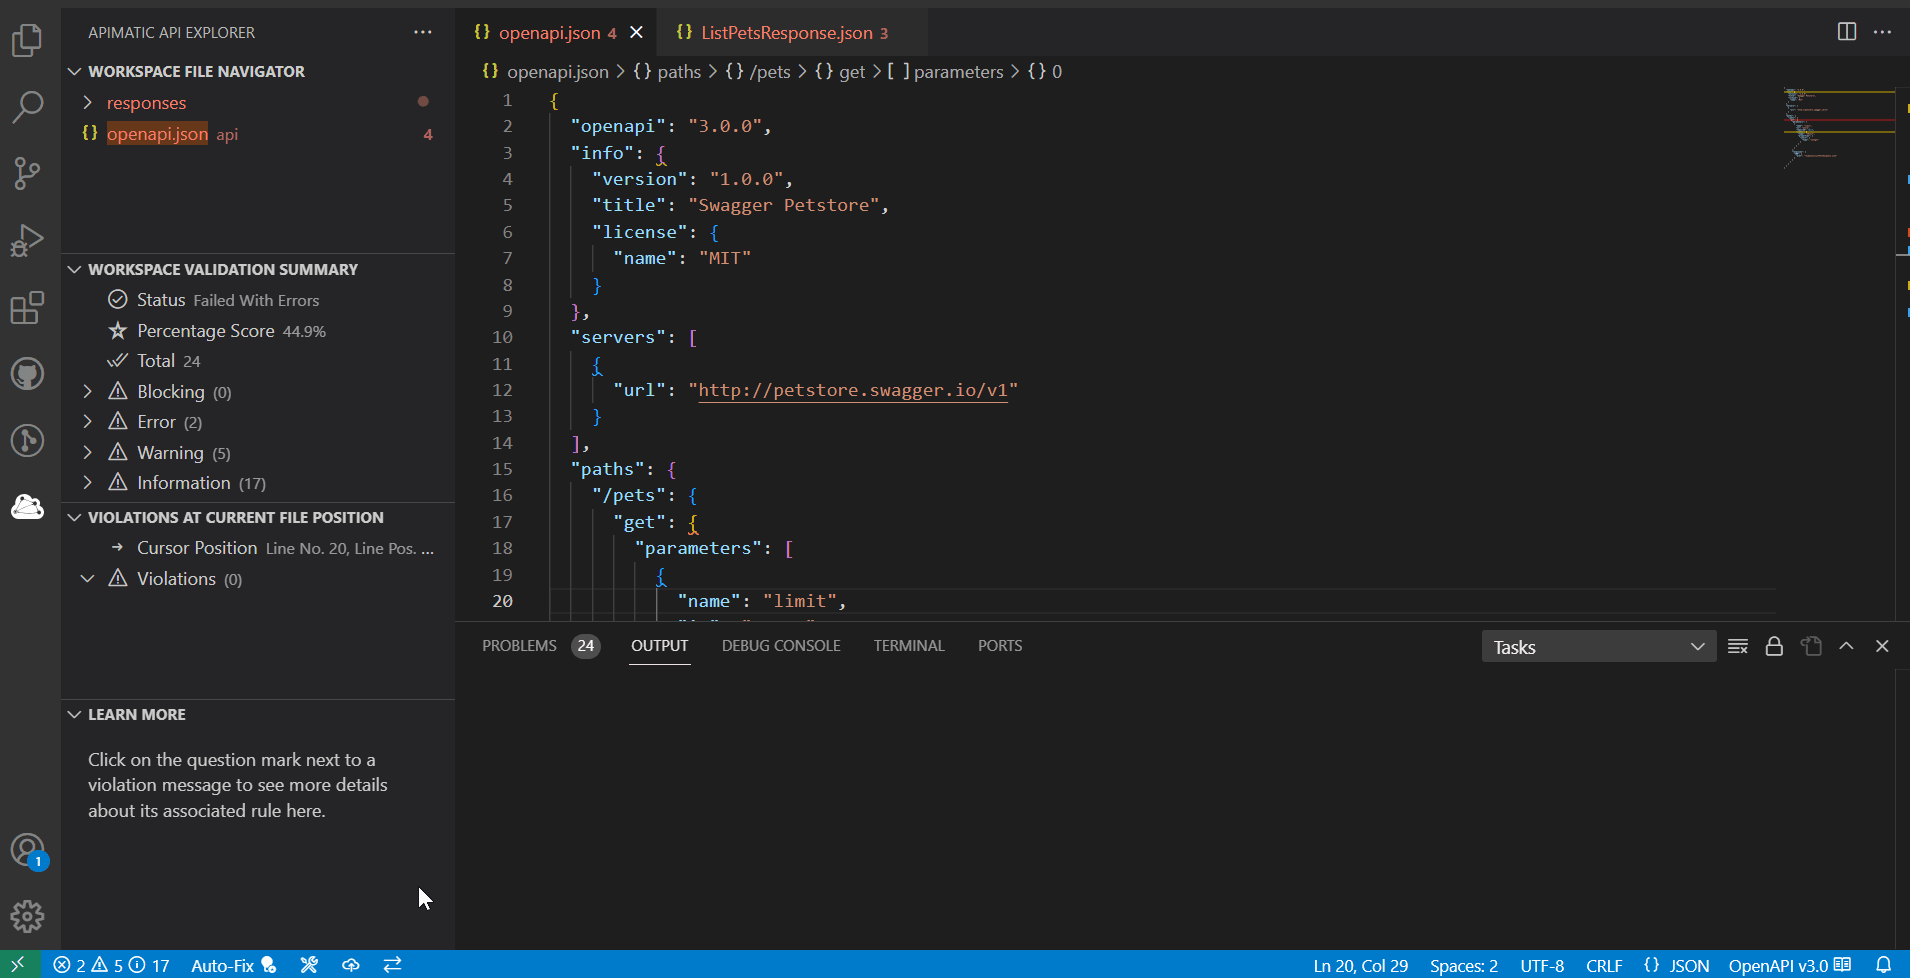The image size is (1910, 978).
Task: Toggle Output auto-scrolling lock
Action: pos(1773,646)
